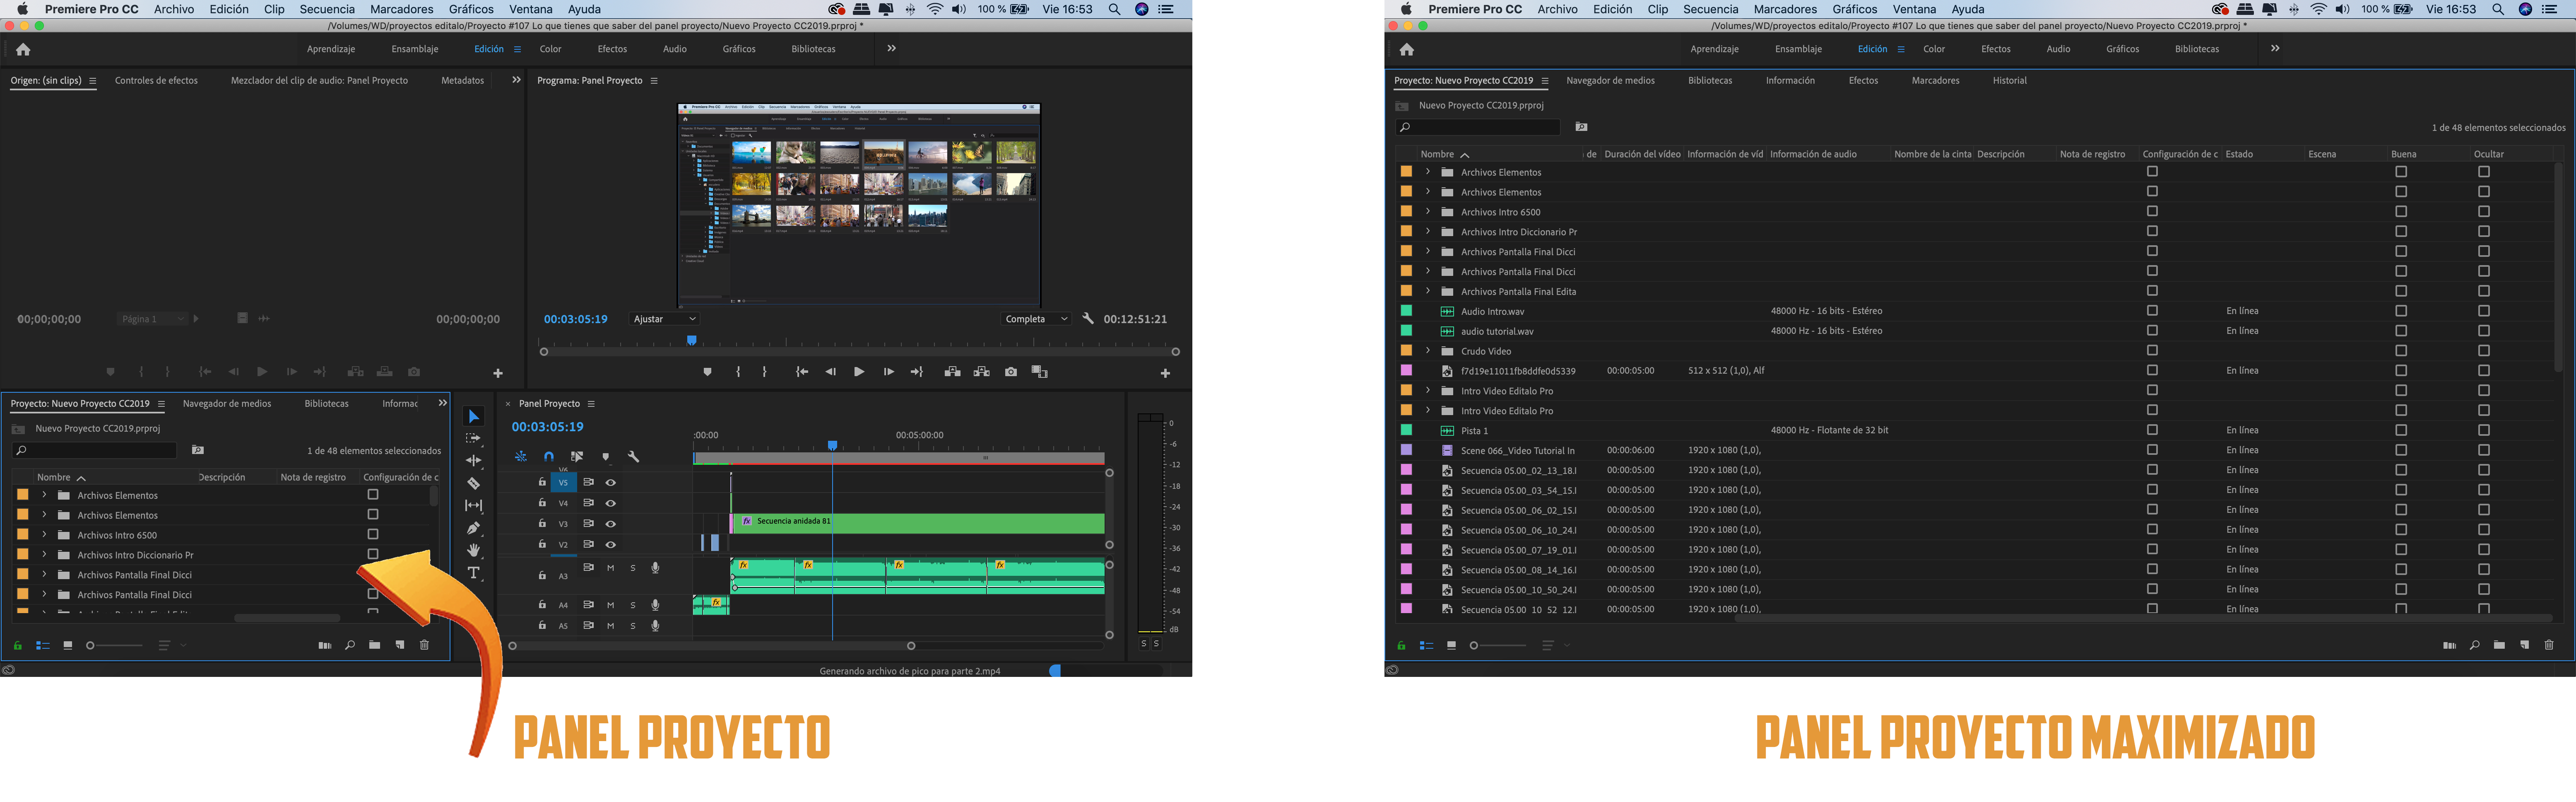Click thumbnail zoom slider in left project panel

[115, 646]
